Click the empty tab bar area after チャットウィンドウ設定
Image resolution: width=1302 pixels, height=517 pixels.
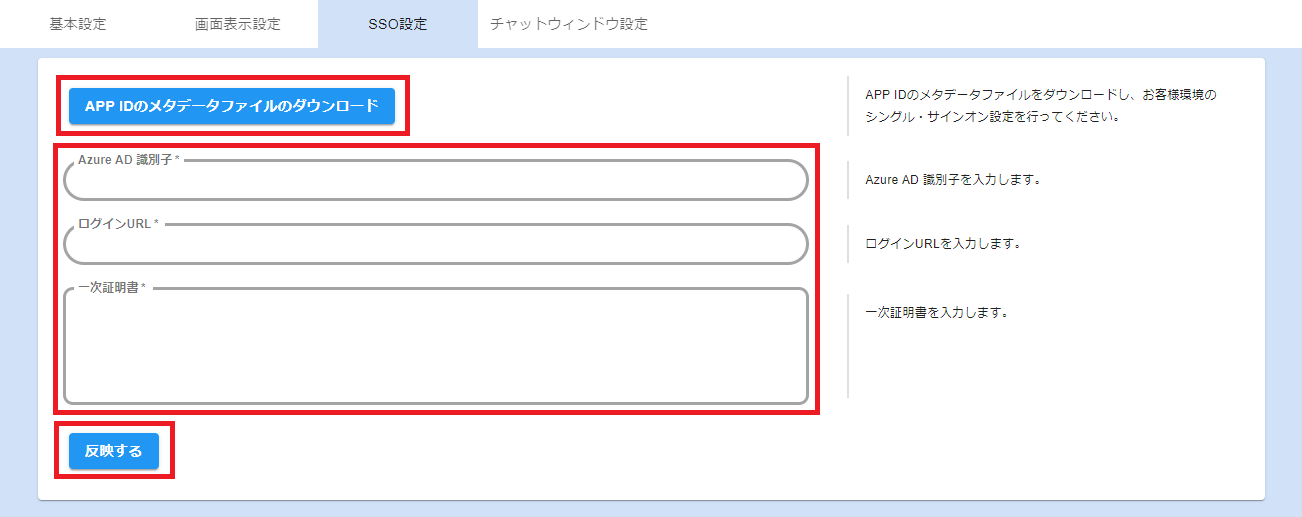pos(980,24)
